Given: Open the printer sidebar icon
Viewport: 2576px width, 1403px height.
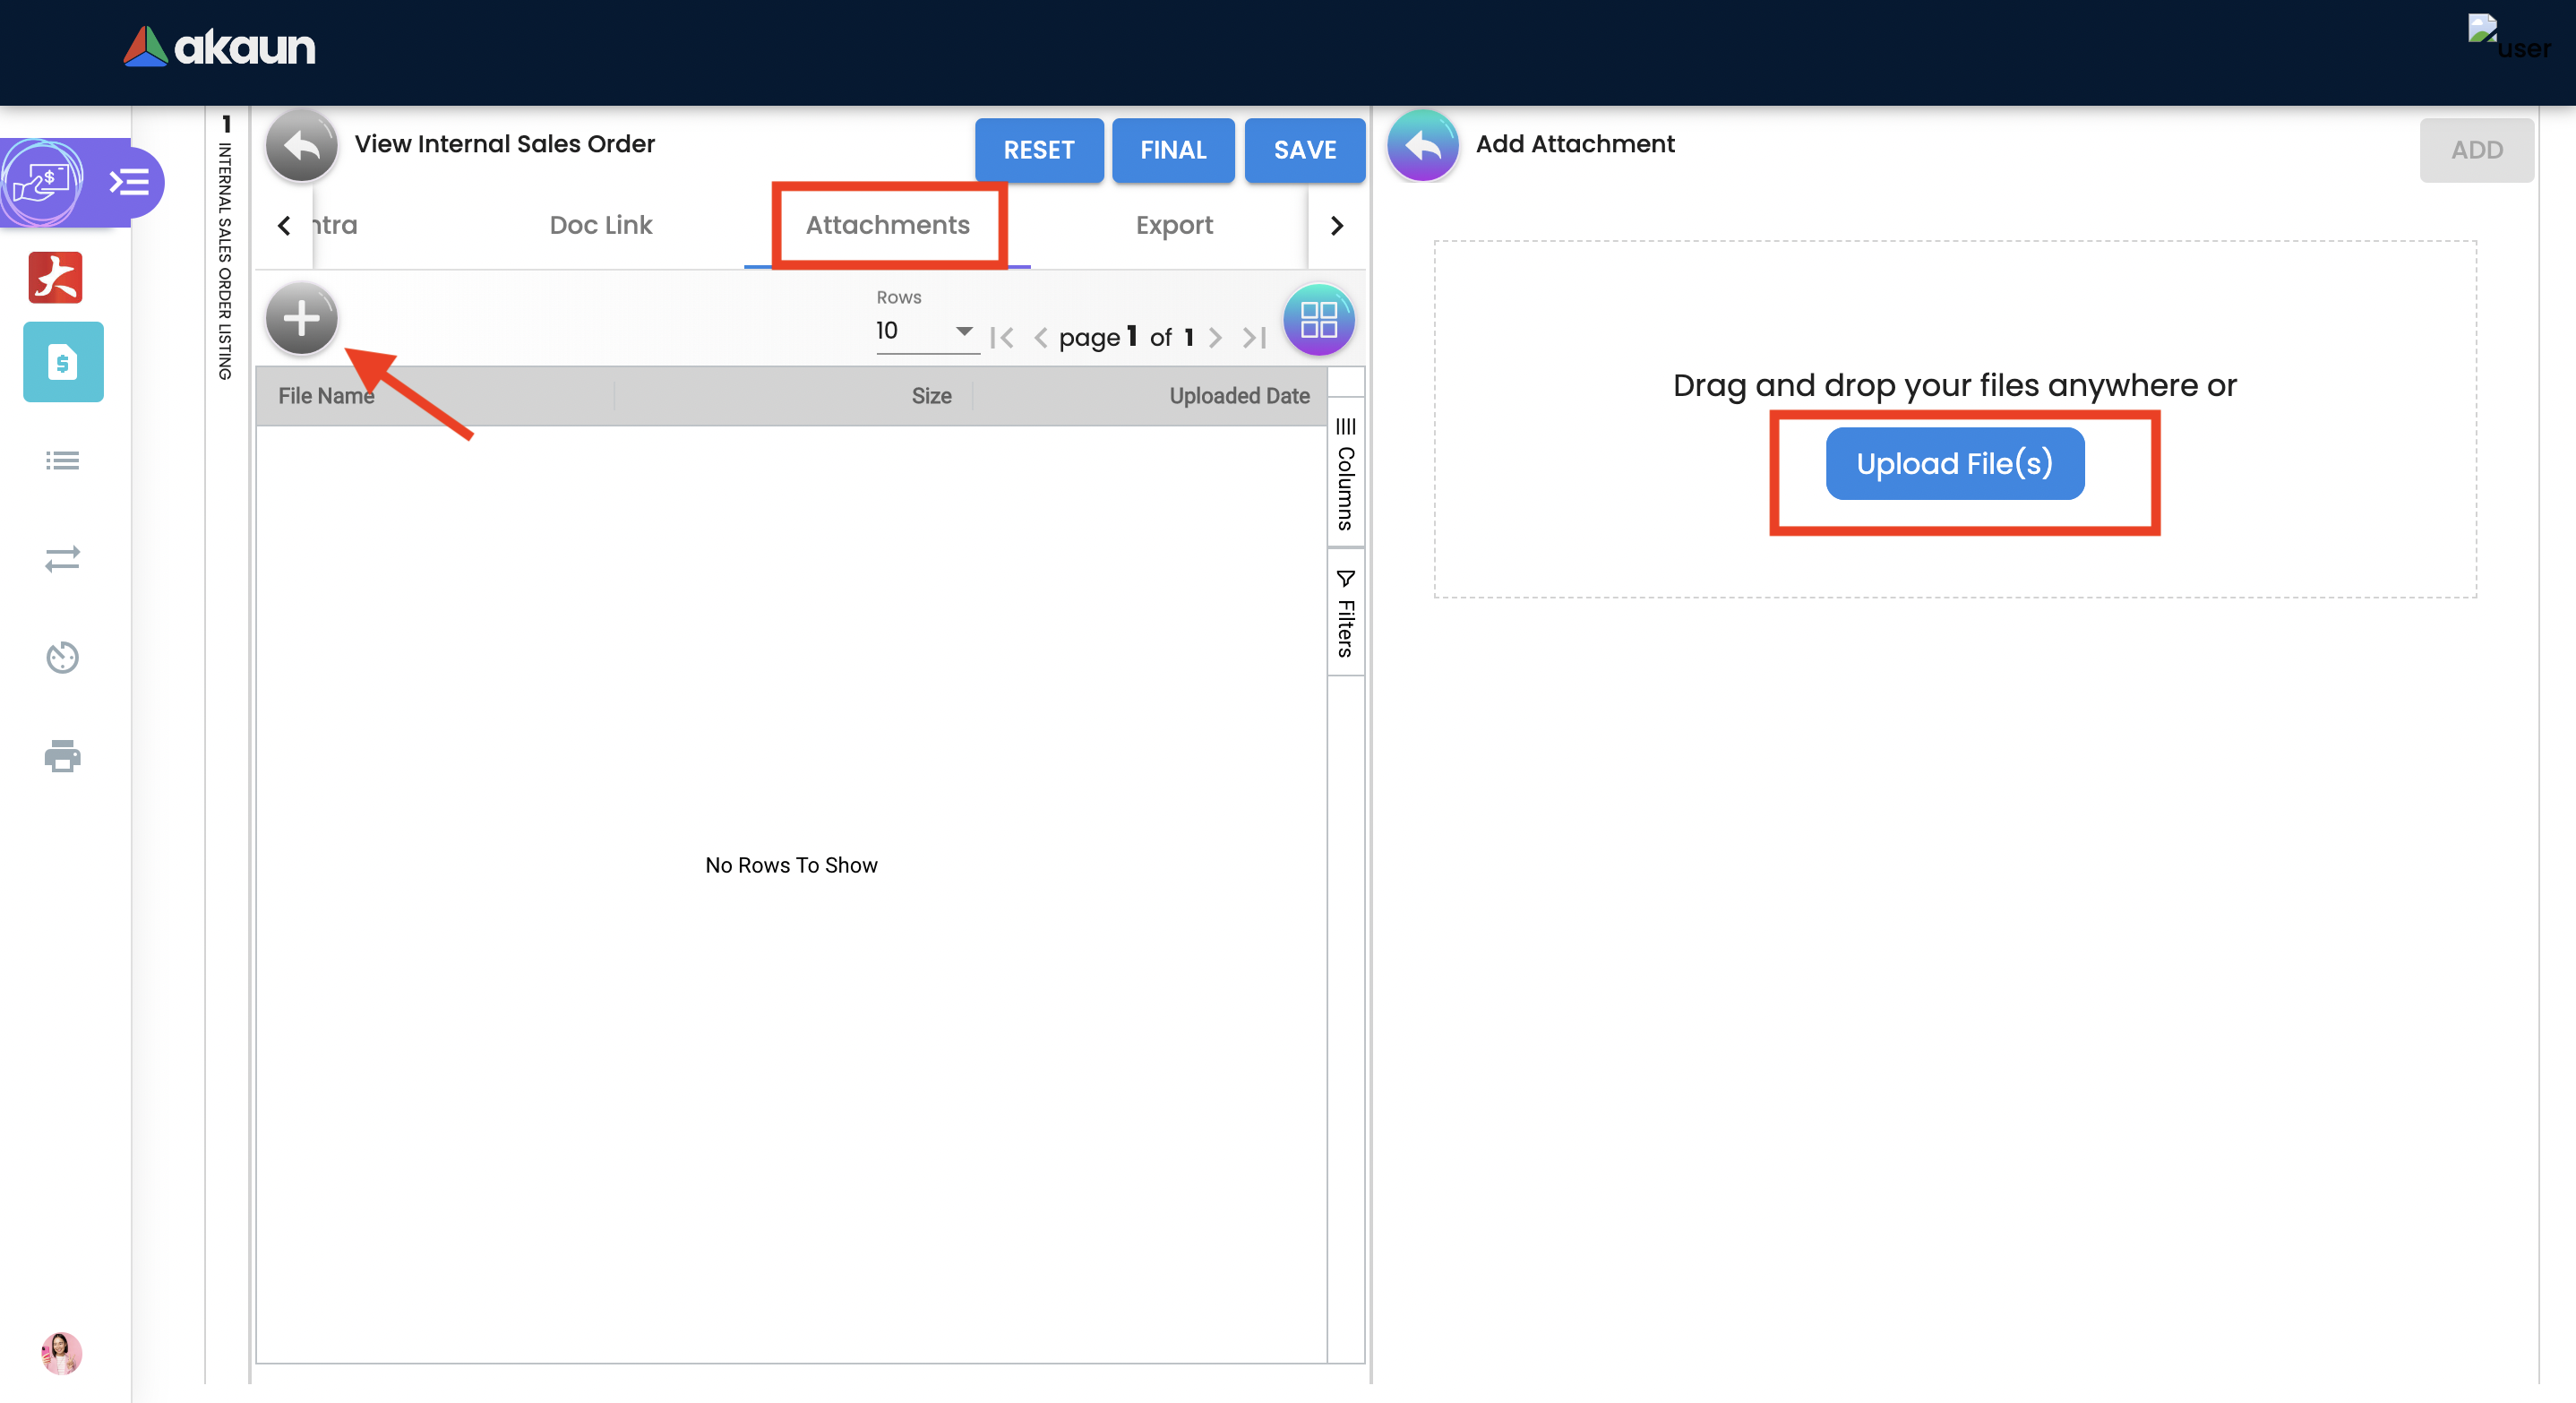Looking at the screenshot, I should point(62,755).
